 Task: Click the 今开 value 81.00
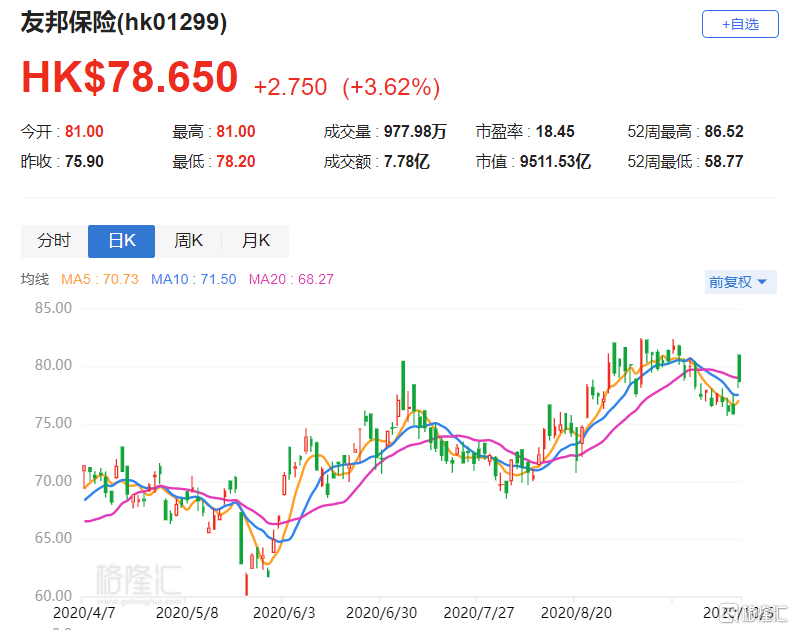(84, 132)
